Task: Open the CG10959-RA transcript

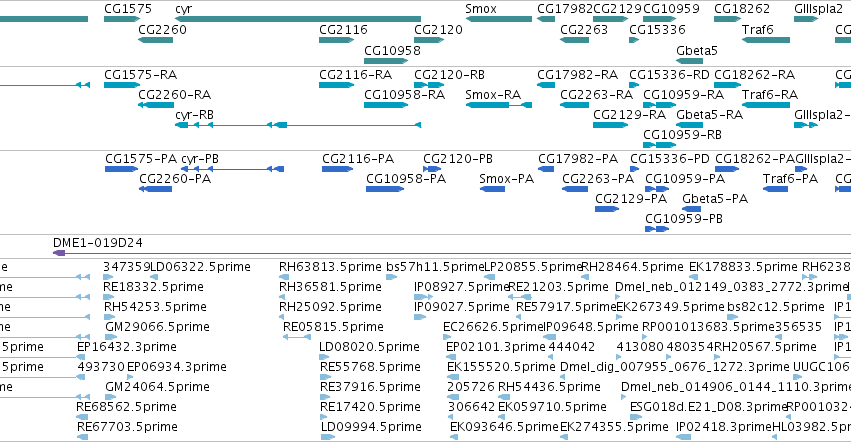Action: (x=659, y=105)
